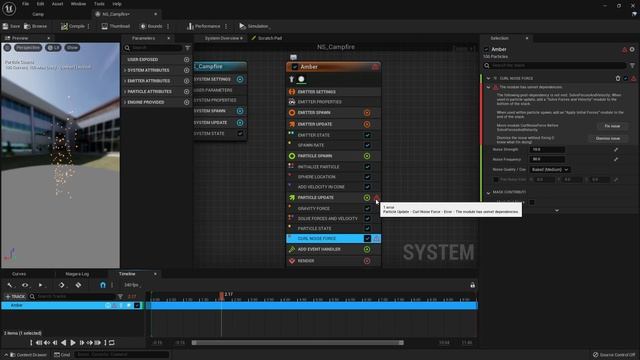Delete the Curl Noise Force module with trash icon
The image size is (640, 360).
[618, 78]
